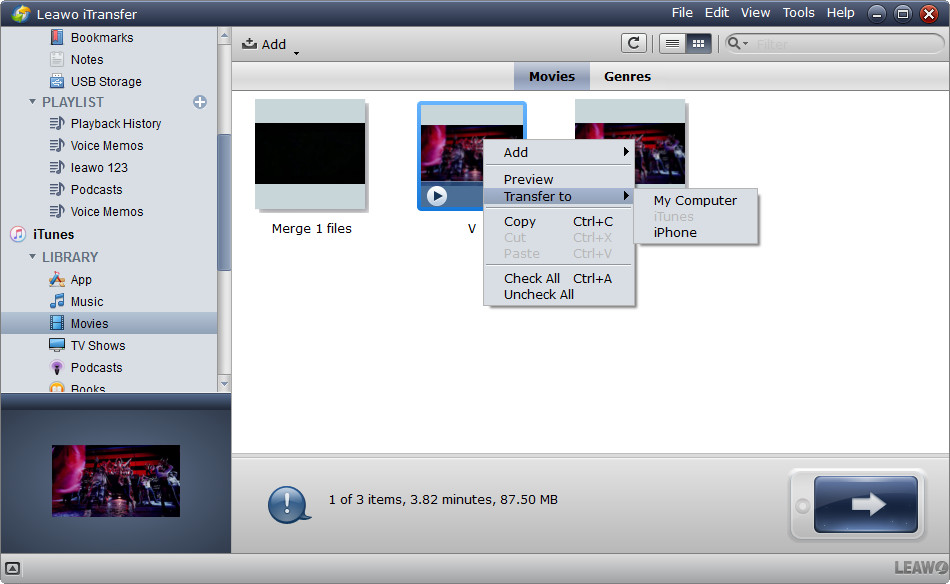Screen dimensions: 950x584
Task: Open USB Storage in the sidebar
Action: coord(105,82)
